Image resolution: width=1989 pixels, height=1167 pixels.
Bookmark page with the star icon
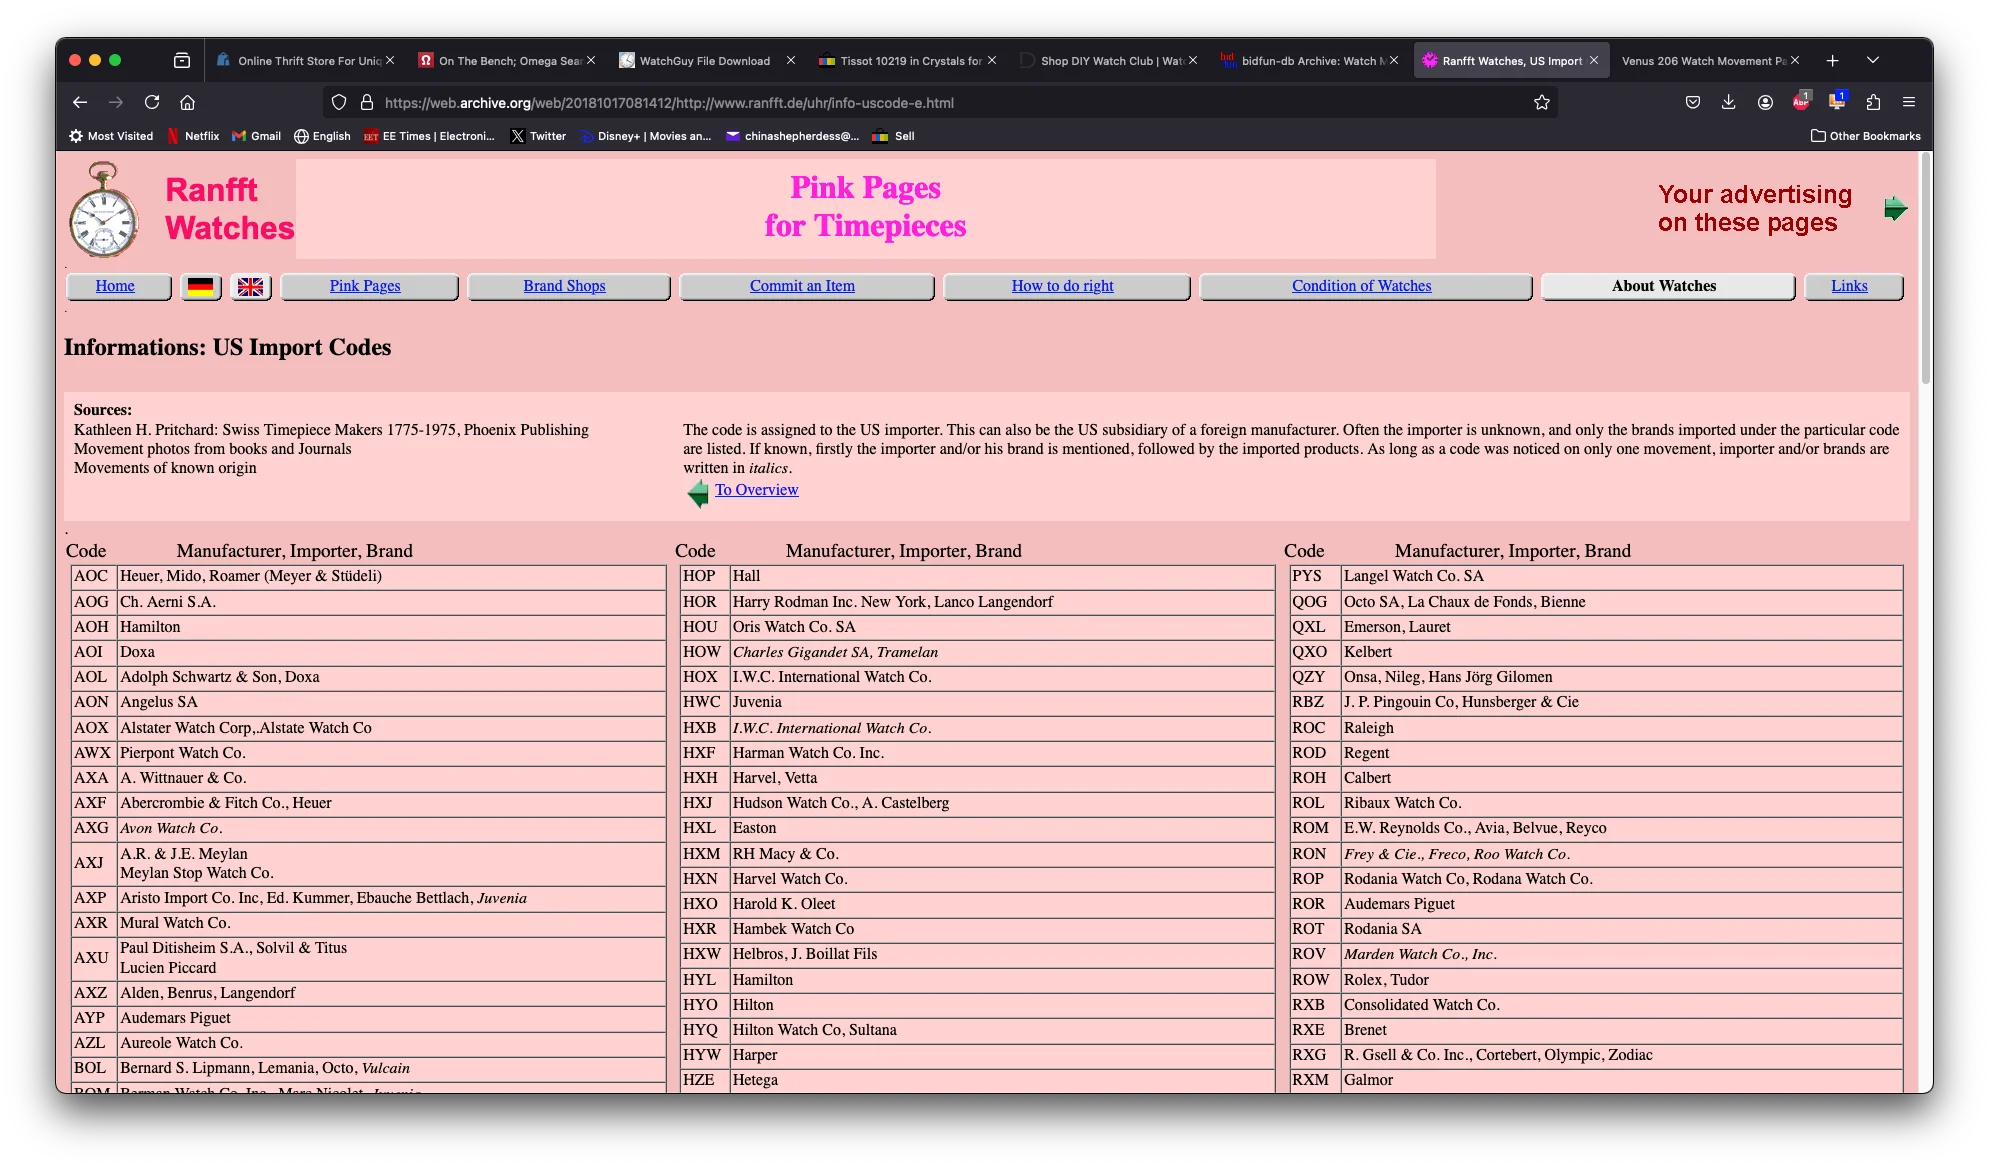click(x=1541, y=102)
